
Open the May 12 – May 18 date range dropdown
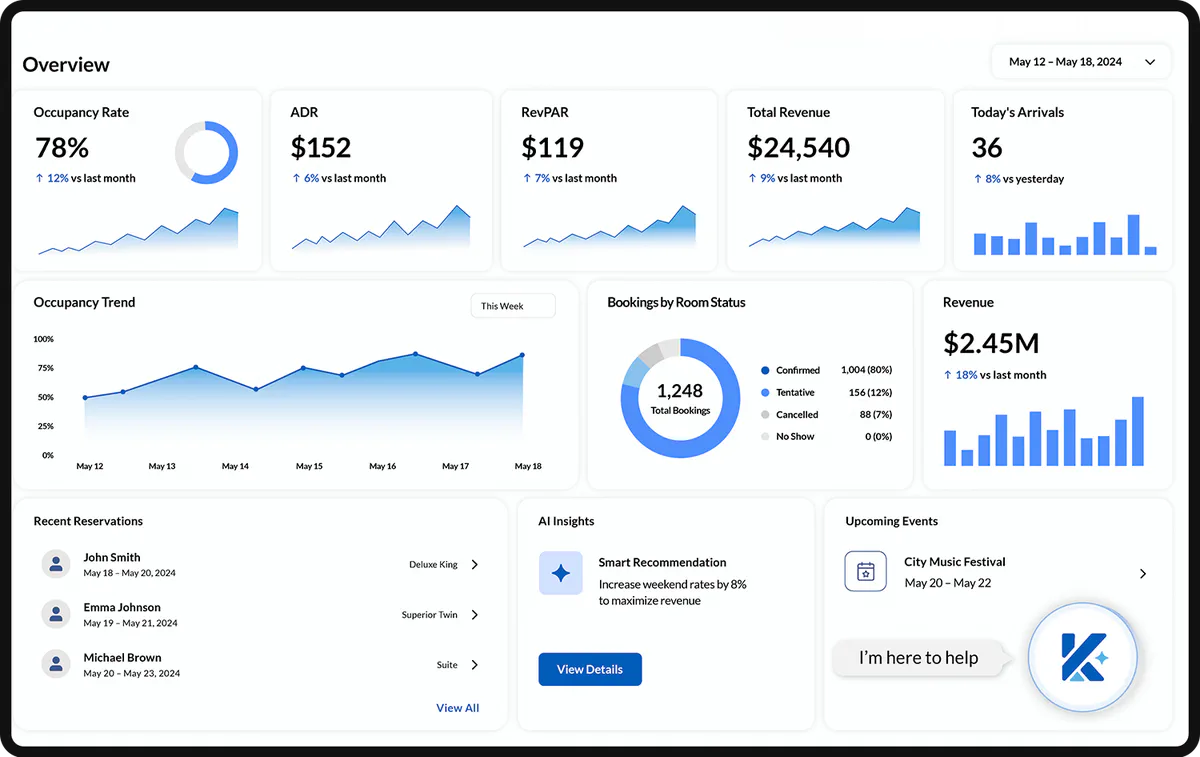[x=1080, y=62]
